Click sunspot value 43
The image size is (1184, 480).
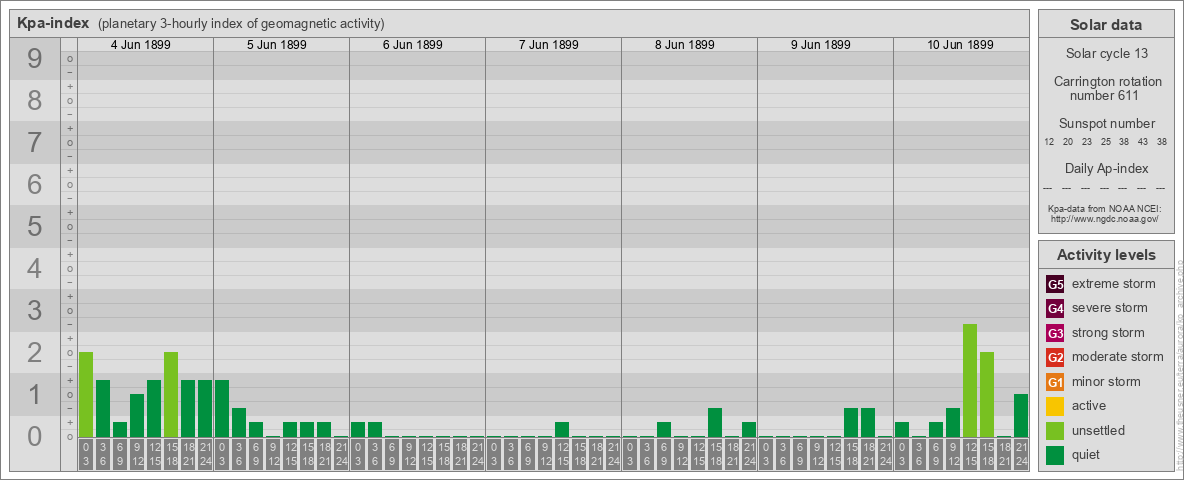[1144, 142]
